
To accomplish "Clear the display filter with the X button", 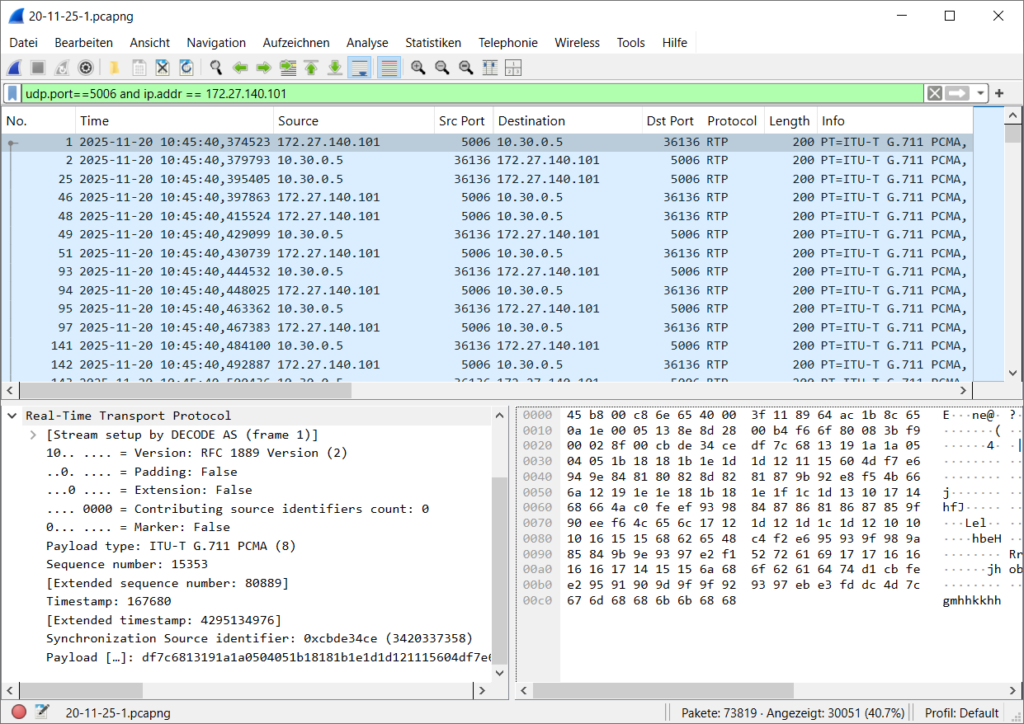I will (x=934, y=93).
